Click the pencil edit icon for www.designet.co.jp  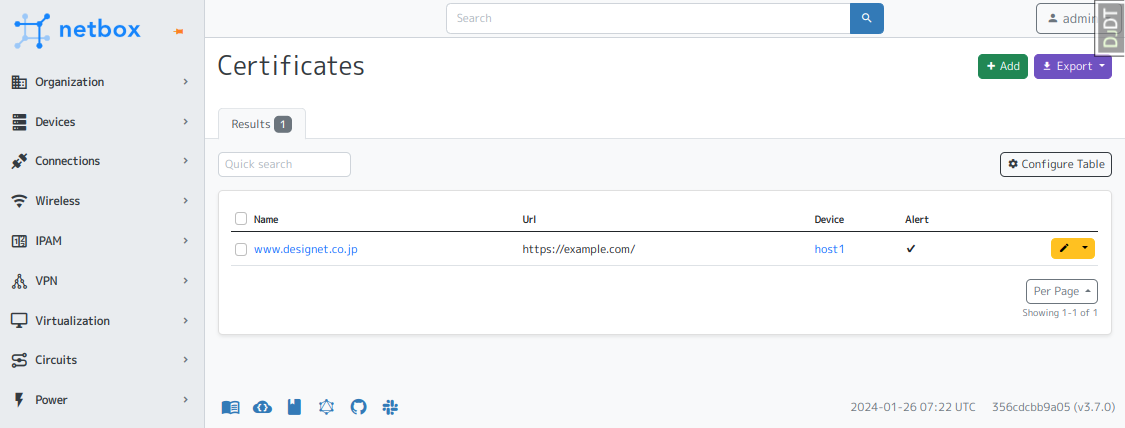point(1065,248)
